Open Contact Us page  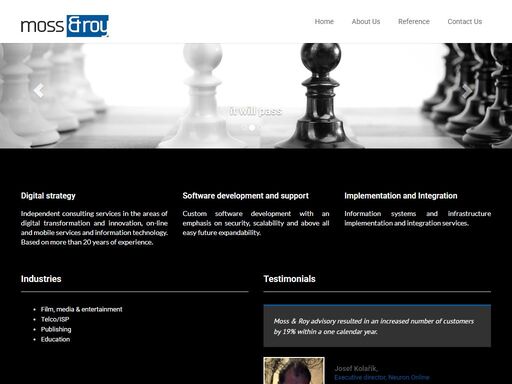(465, 22)
